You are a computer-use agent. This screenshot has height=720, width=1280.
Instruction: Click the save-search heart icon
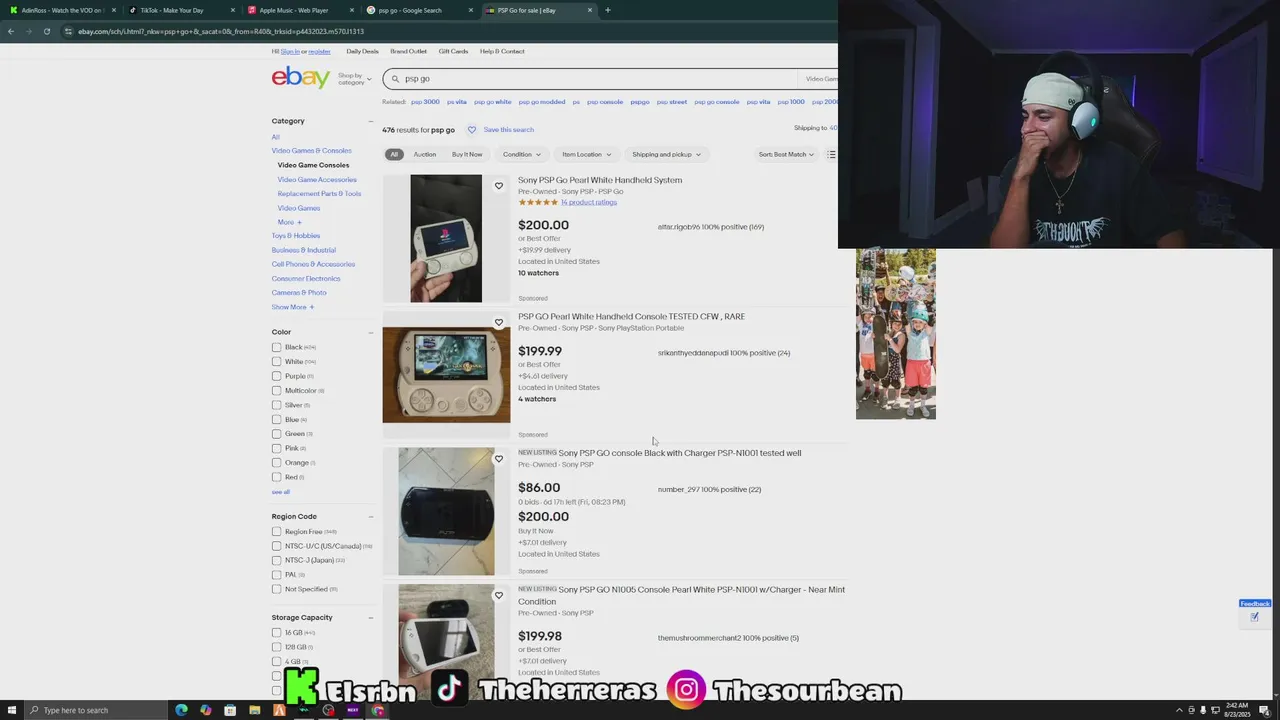[x=472, y=129]
